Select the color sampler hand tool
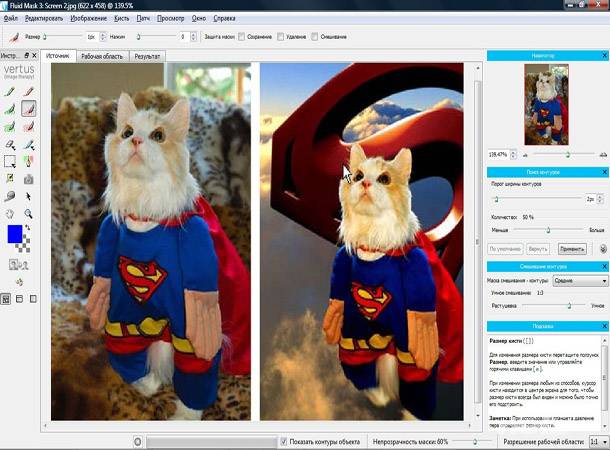610x450 pixels. [x=28, y=161]
